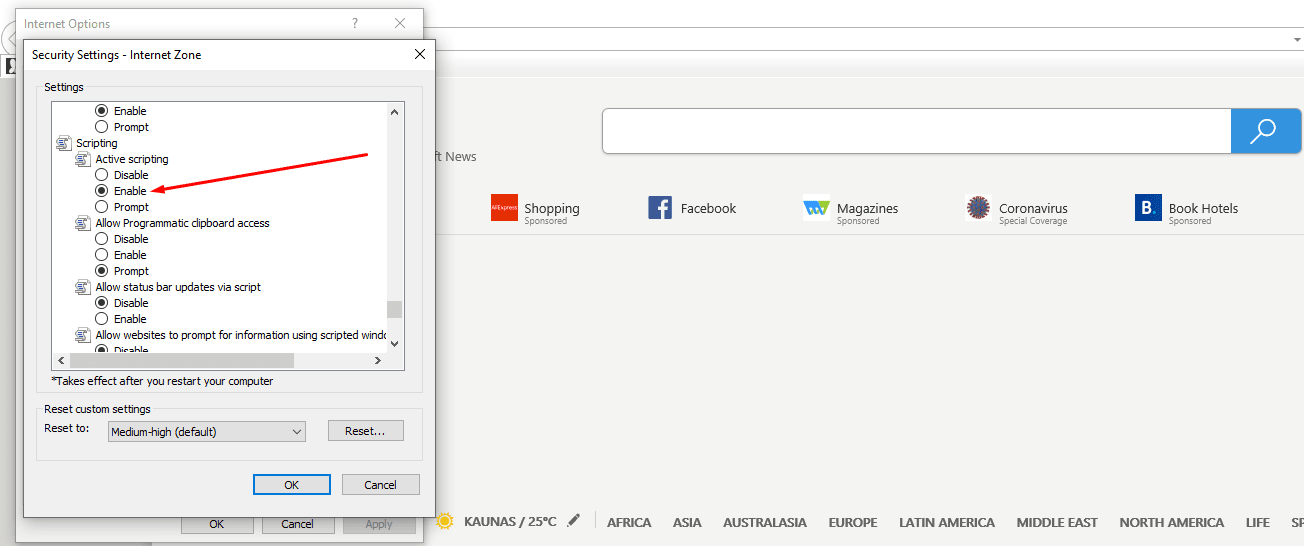Click the horizontal scrollbar in settings list
The height and width of the screenshot is (546, 1304).
(x=180, y=360)
